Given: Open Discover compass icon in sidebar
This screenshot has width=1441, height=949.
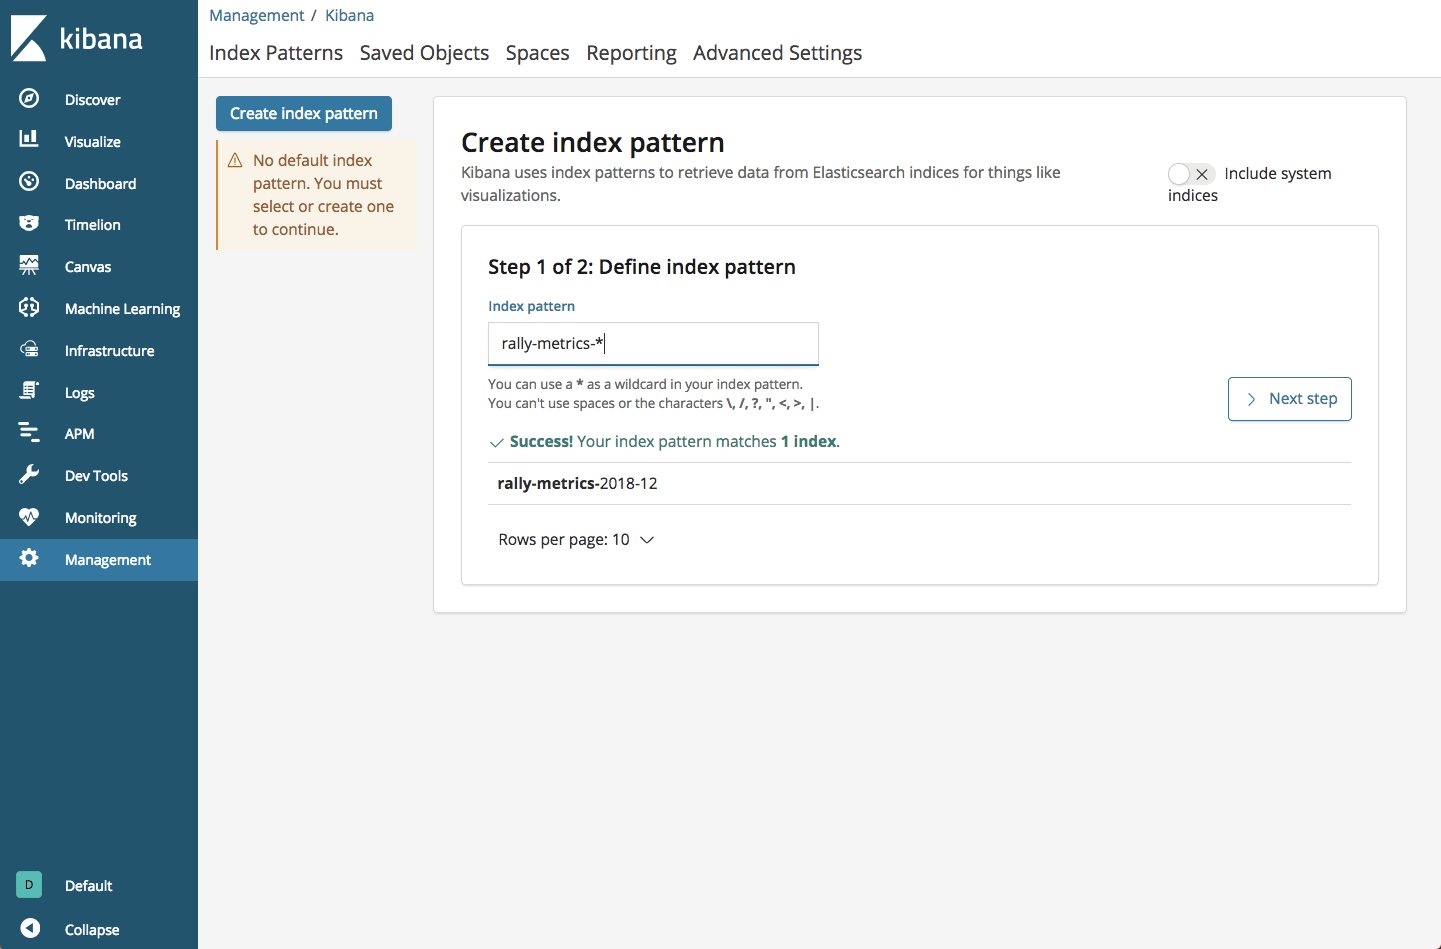Looking at the screenshot, I should (29, 98).
